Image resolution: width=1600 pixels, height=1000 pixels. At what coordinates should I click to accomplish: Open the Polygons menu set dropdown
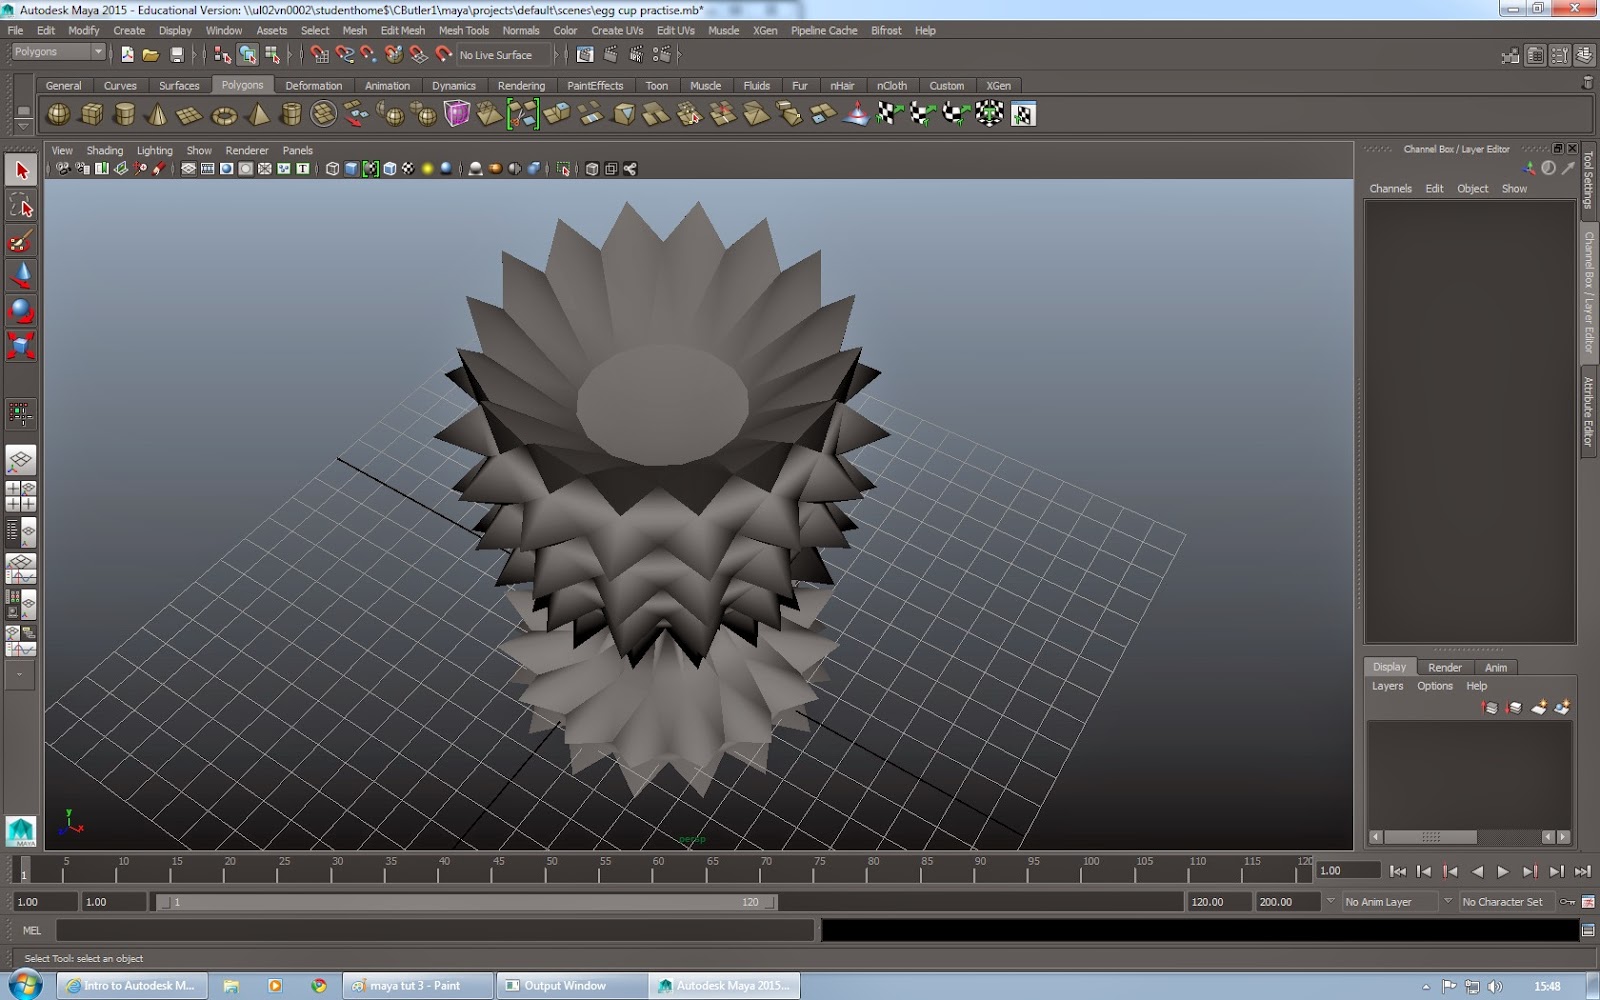click(x=59, y=52)
